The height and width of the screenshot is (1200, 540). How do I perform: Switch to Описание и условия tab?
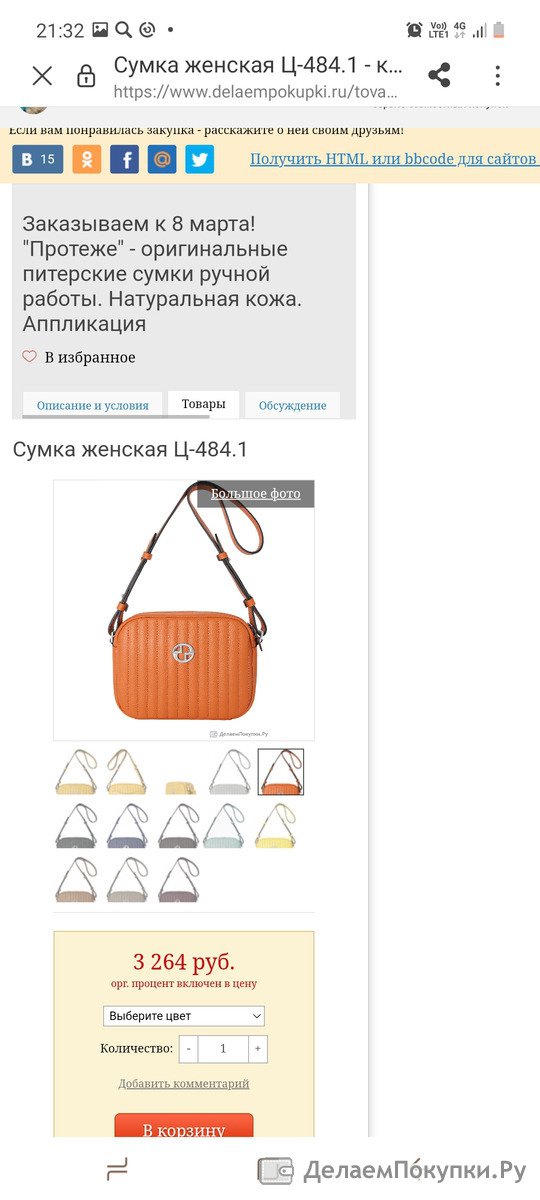click(92, 405)
